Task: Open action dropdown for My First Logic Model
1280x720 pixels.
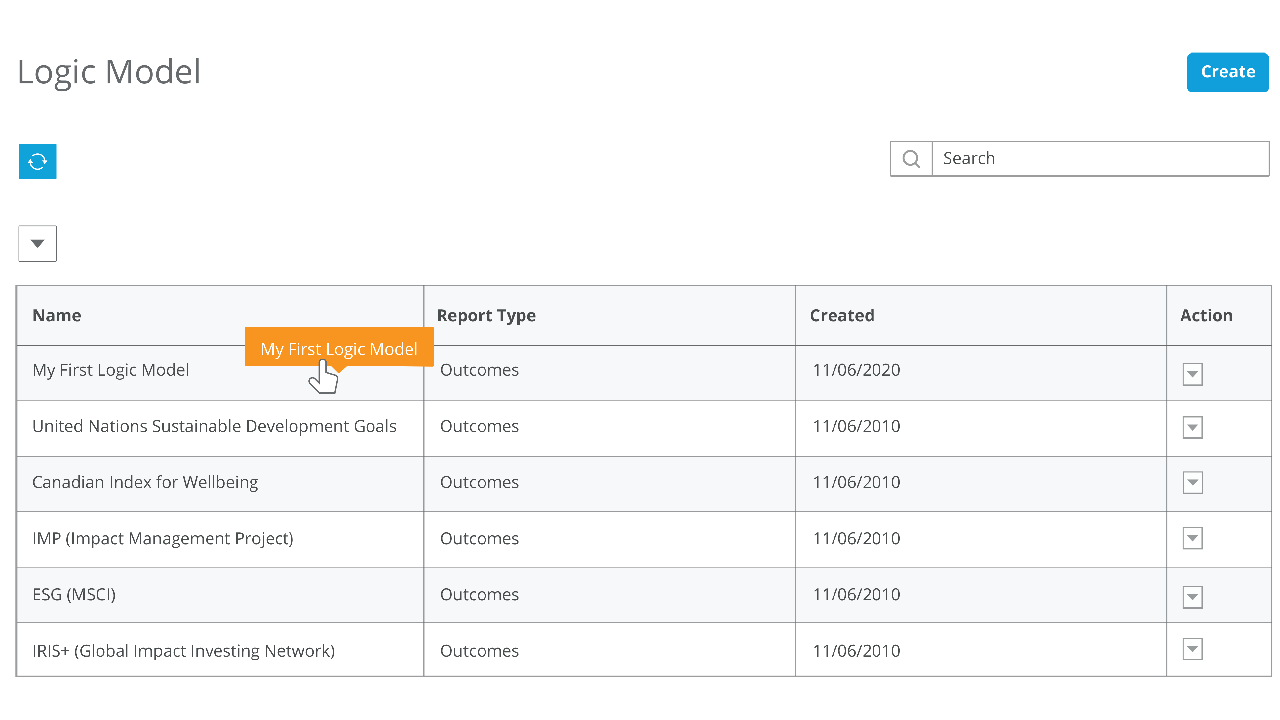Action: [x=1192, y=374]
